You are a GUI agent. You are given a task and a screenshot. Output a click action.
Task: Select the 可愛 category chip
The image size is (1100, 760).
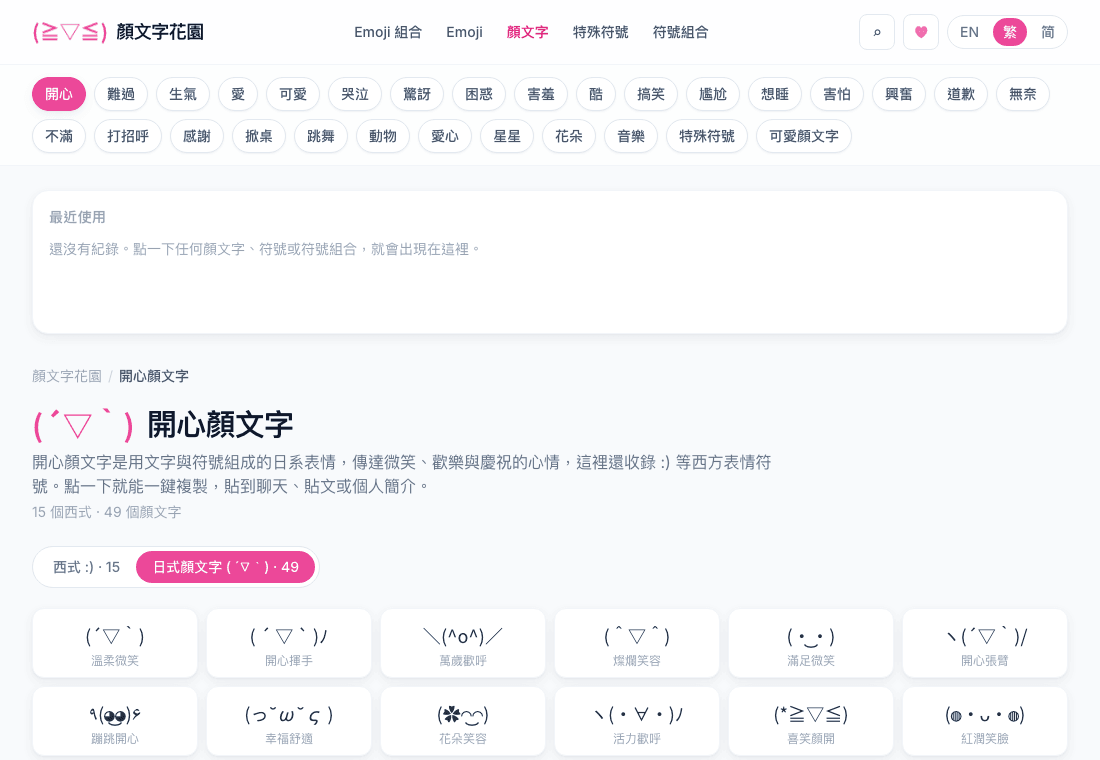tap(293, 94)
